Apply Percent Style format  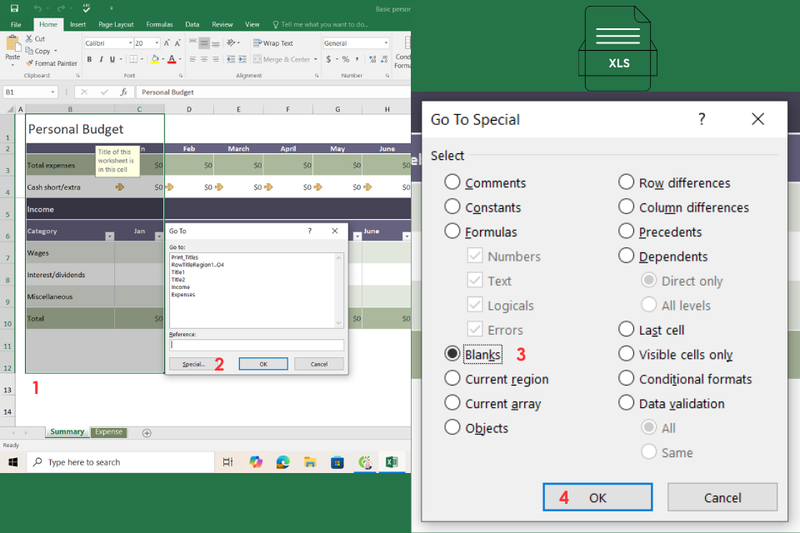click(345, 60)
